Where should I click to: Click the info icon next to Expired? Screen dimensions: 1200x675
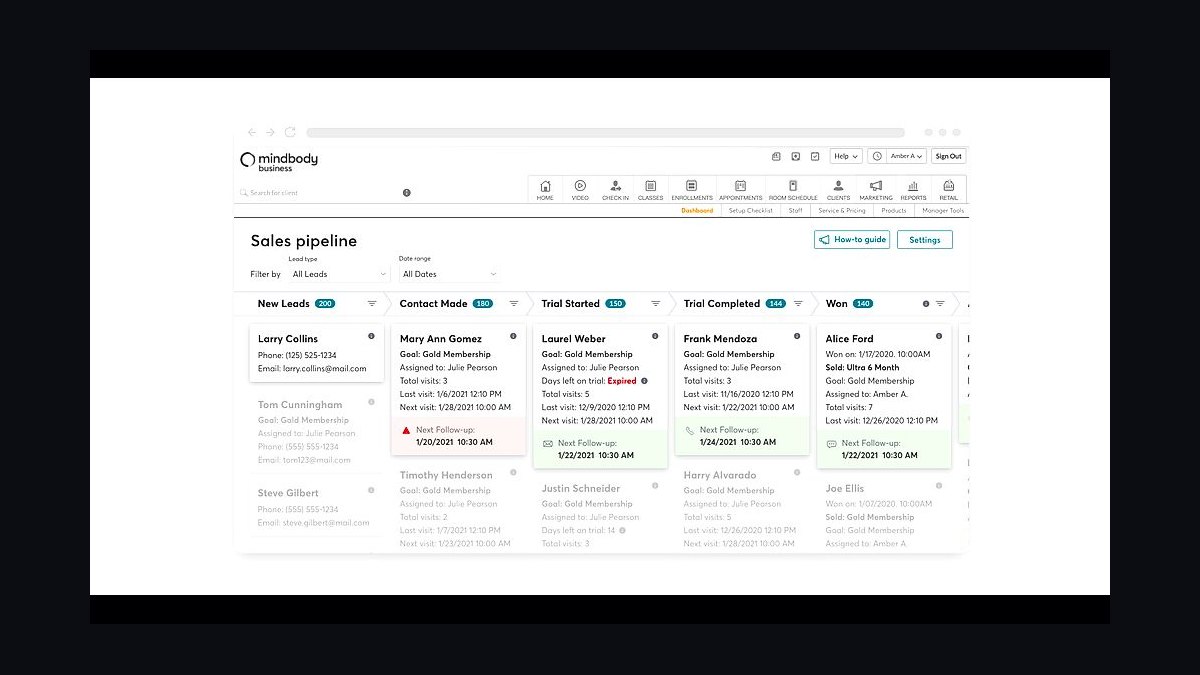644,381
